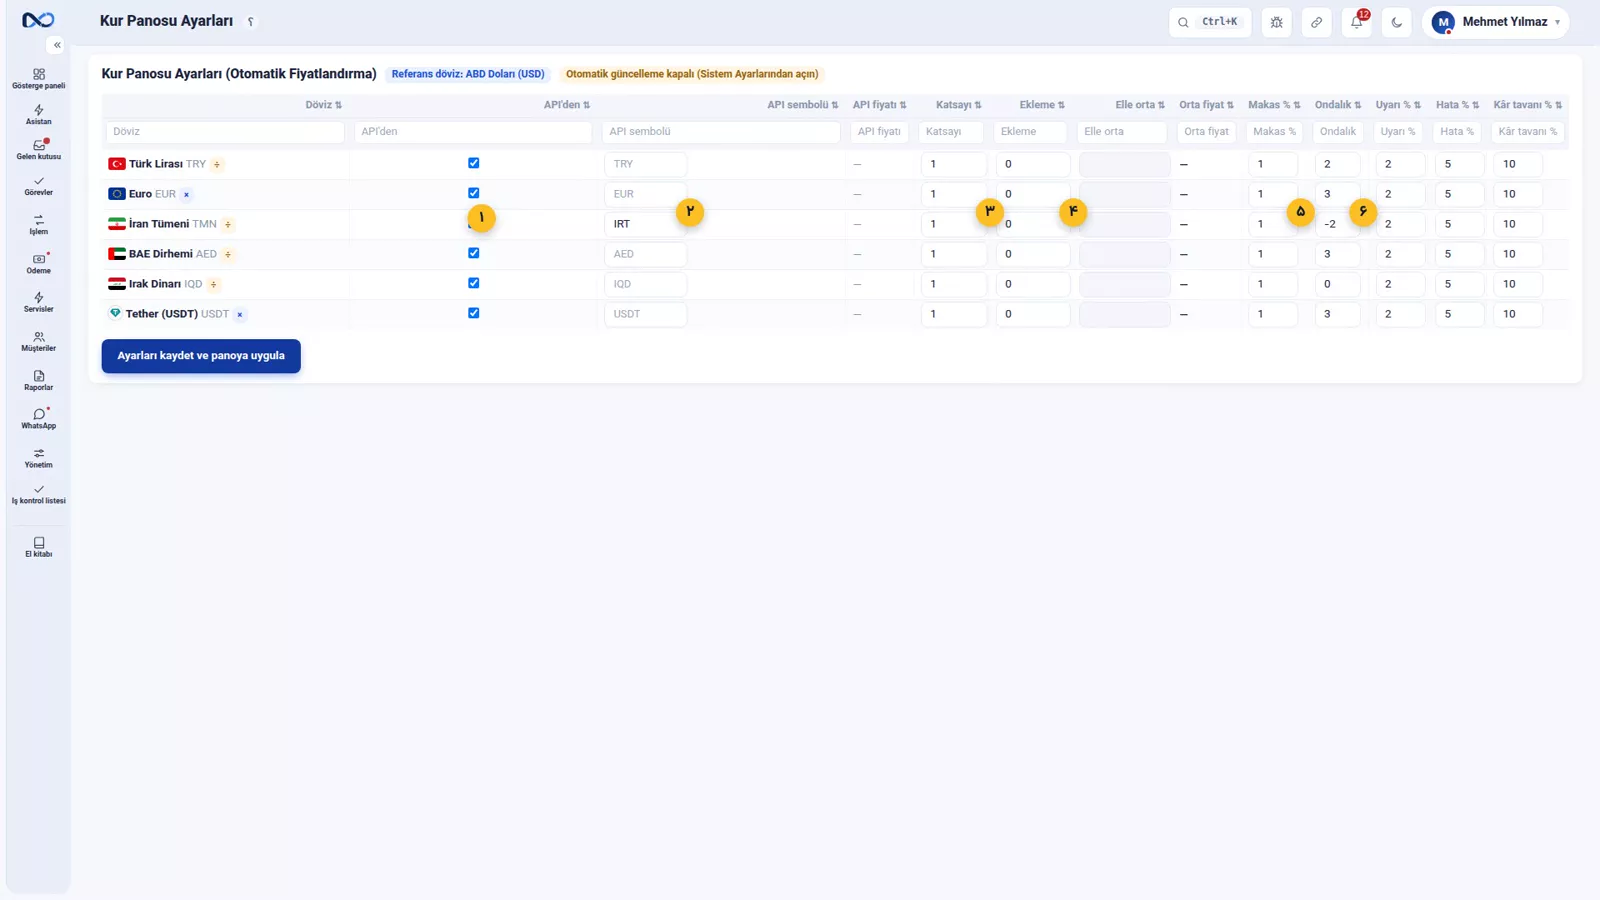Screen dimensions: 1600x900
Task: Sort by Makas % column header
Action: (x=1274, y=105)
